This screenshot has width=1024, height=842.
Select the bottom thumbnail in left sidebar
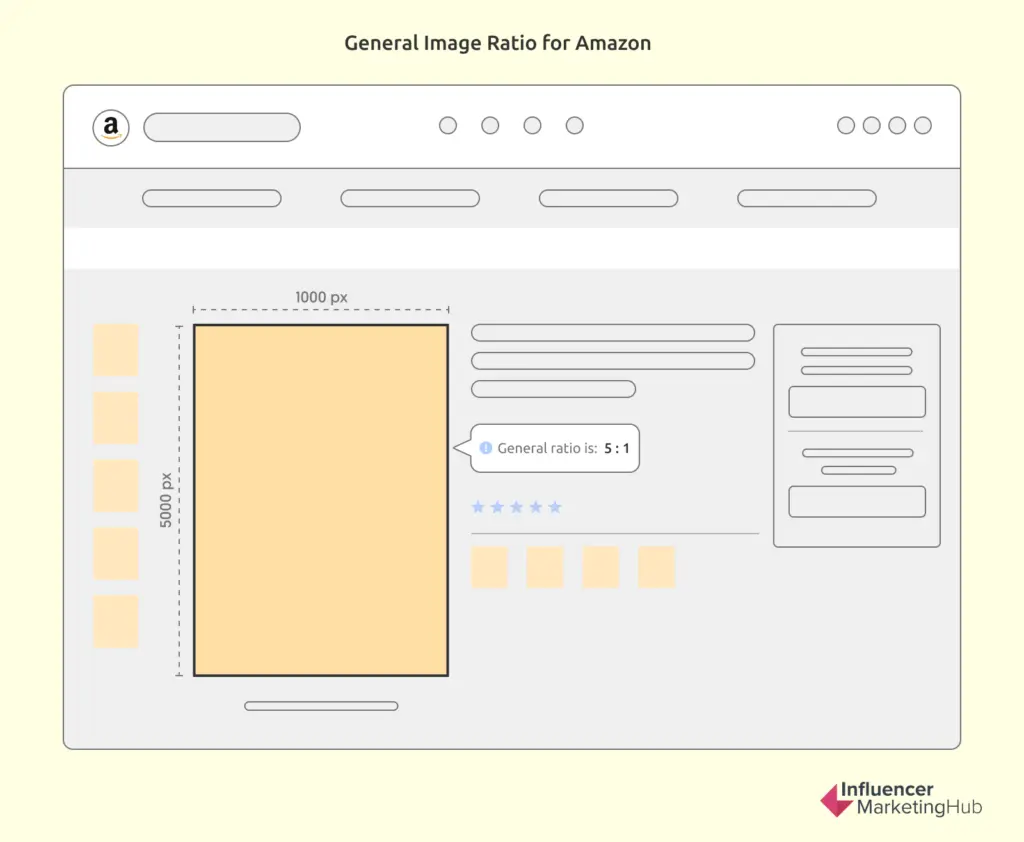coord(116,621)
